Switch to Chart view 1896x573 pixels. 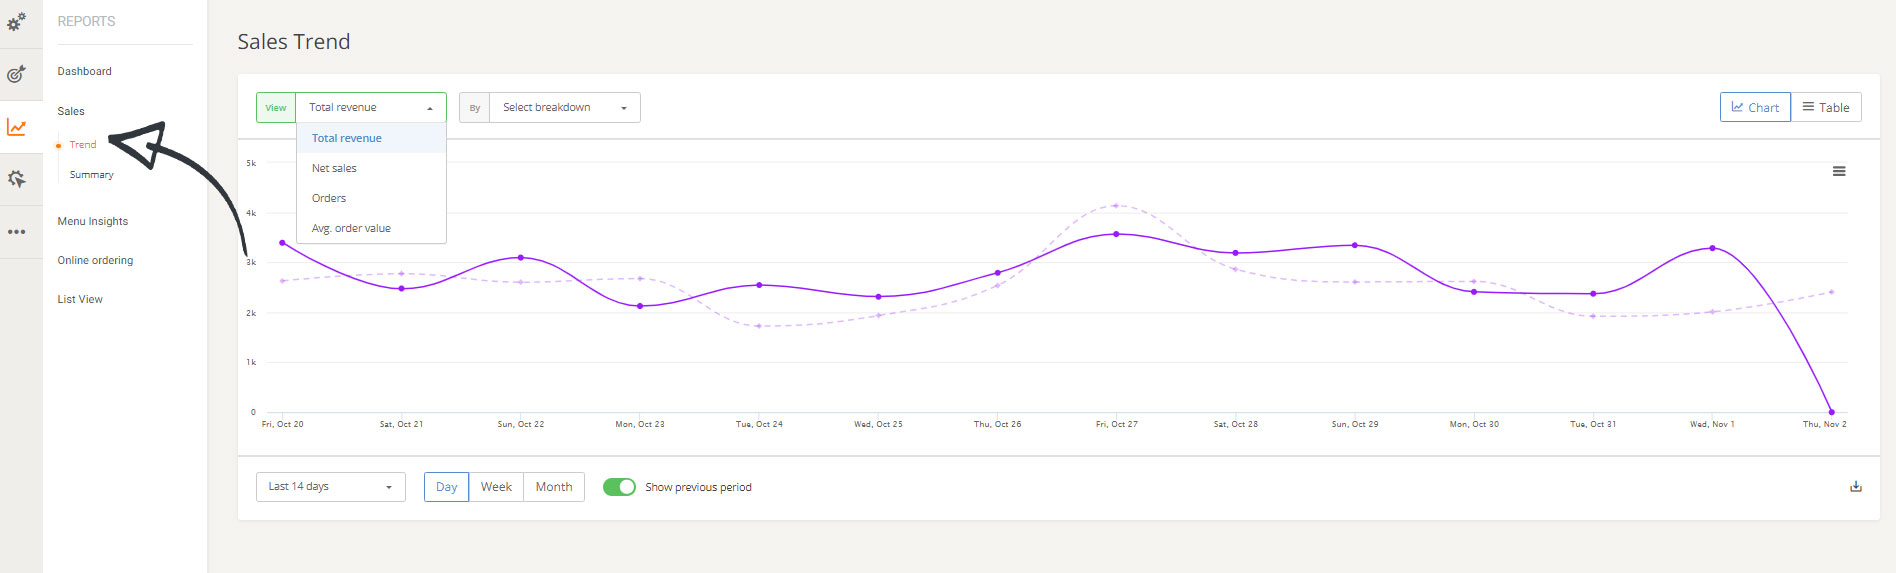[1755, 107]
